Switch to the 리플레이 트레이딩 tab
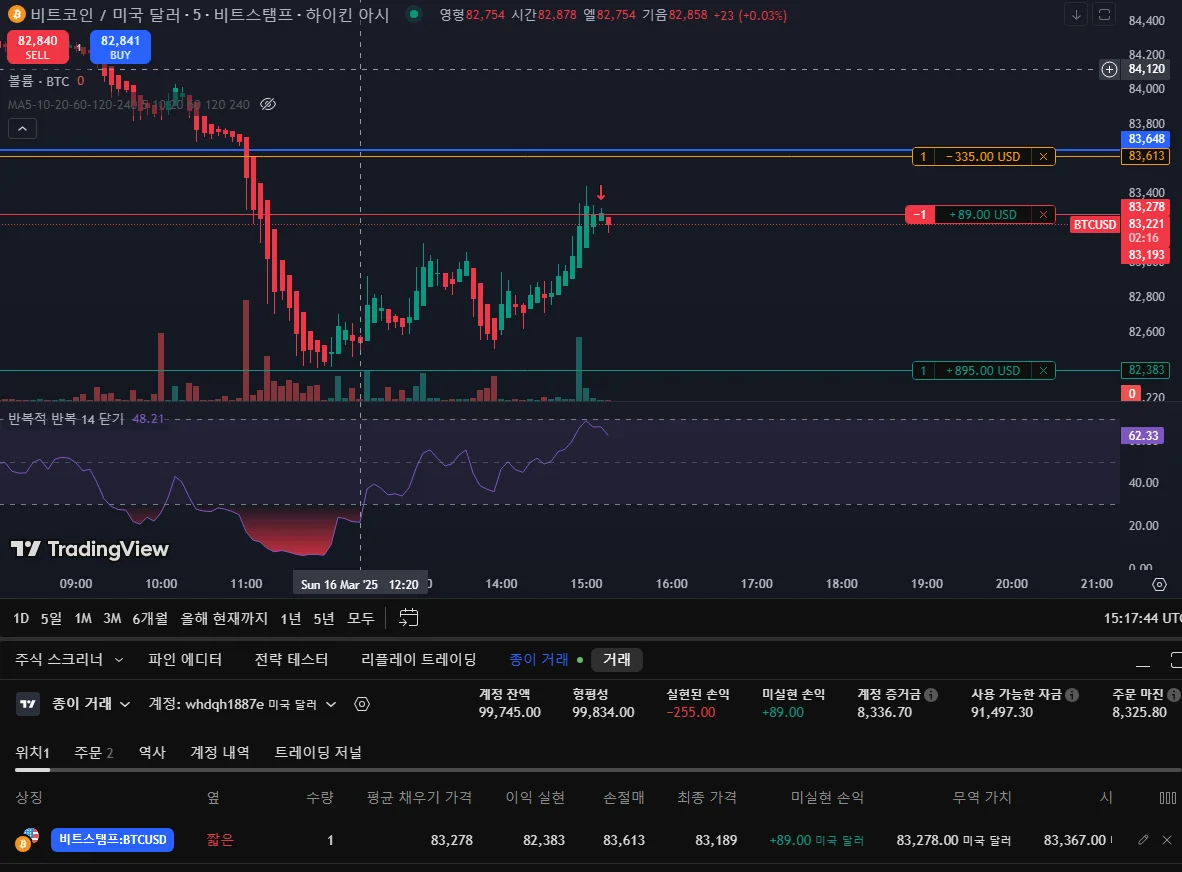 418,659
